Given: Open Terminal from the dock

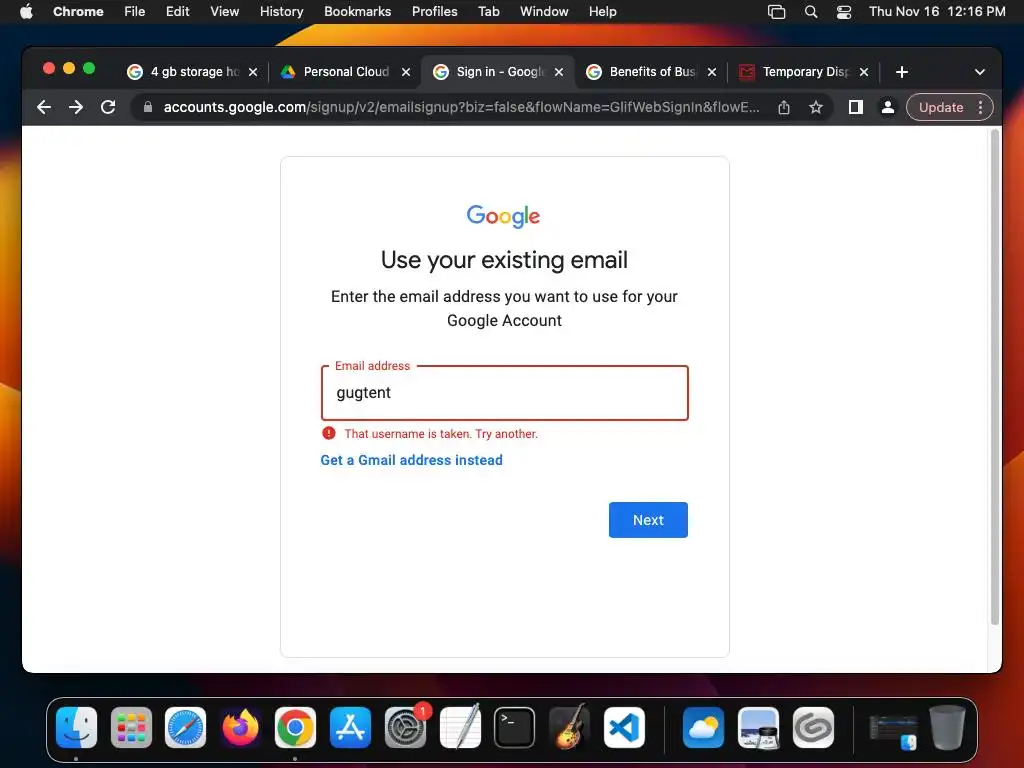Looking at the screenshot, I should [514, 728].
